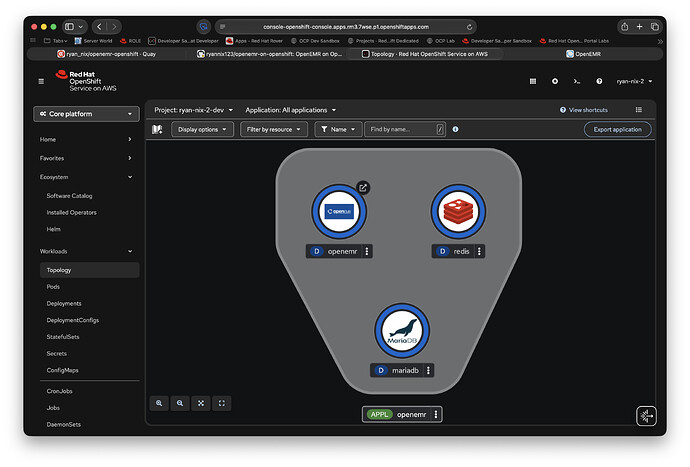Open a new Safari tab
690x467 pixels.
[639, 27]
